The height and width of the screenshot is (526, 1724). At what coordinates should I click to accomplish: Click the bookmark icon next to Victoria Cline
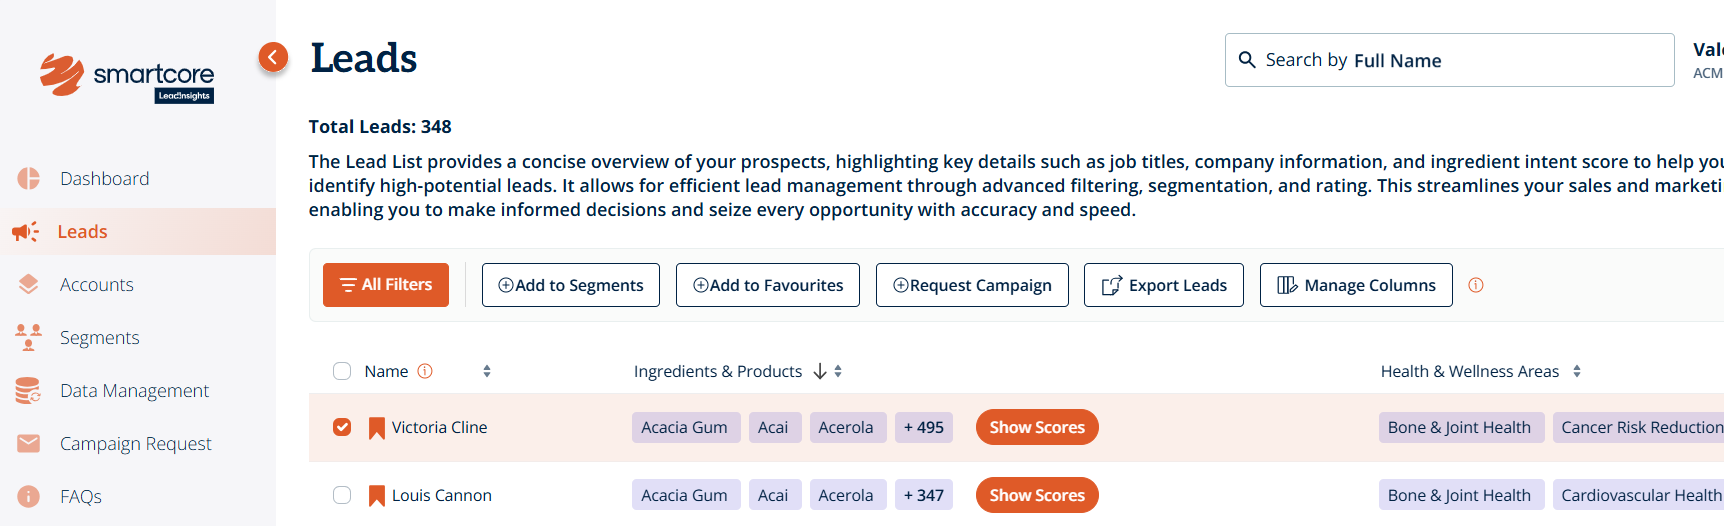pos(377,428)
